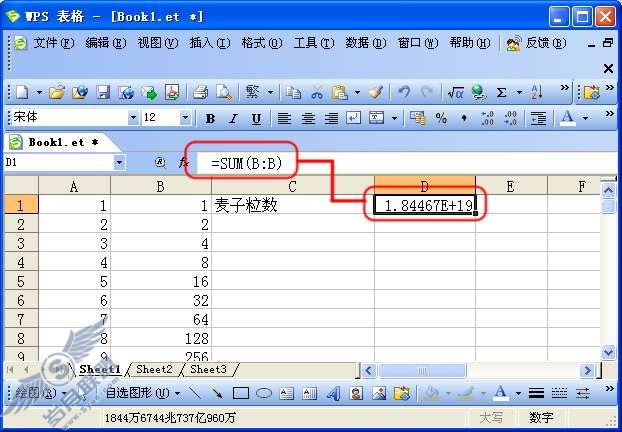Viewport: 622px width, 432px height.
Task: Click the 繁 traditional Chinese conversion icon
Action: pyautogui.click(x=252, y=93)
